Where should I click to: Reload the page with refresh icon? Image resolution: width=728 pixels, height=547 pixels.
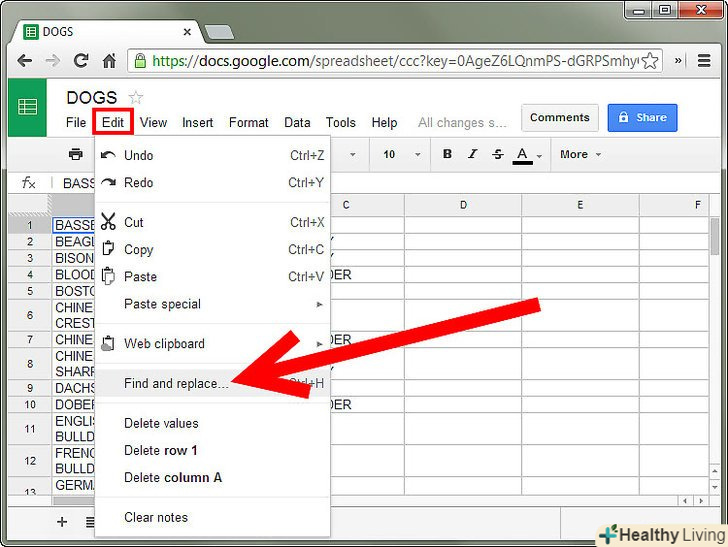[81, 60]
